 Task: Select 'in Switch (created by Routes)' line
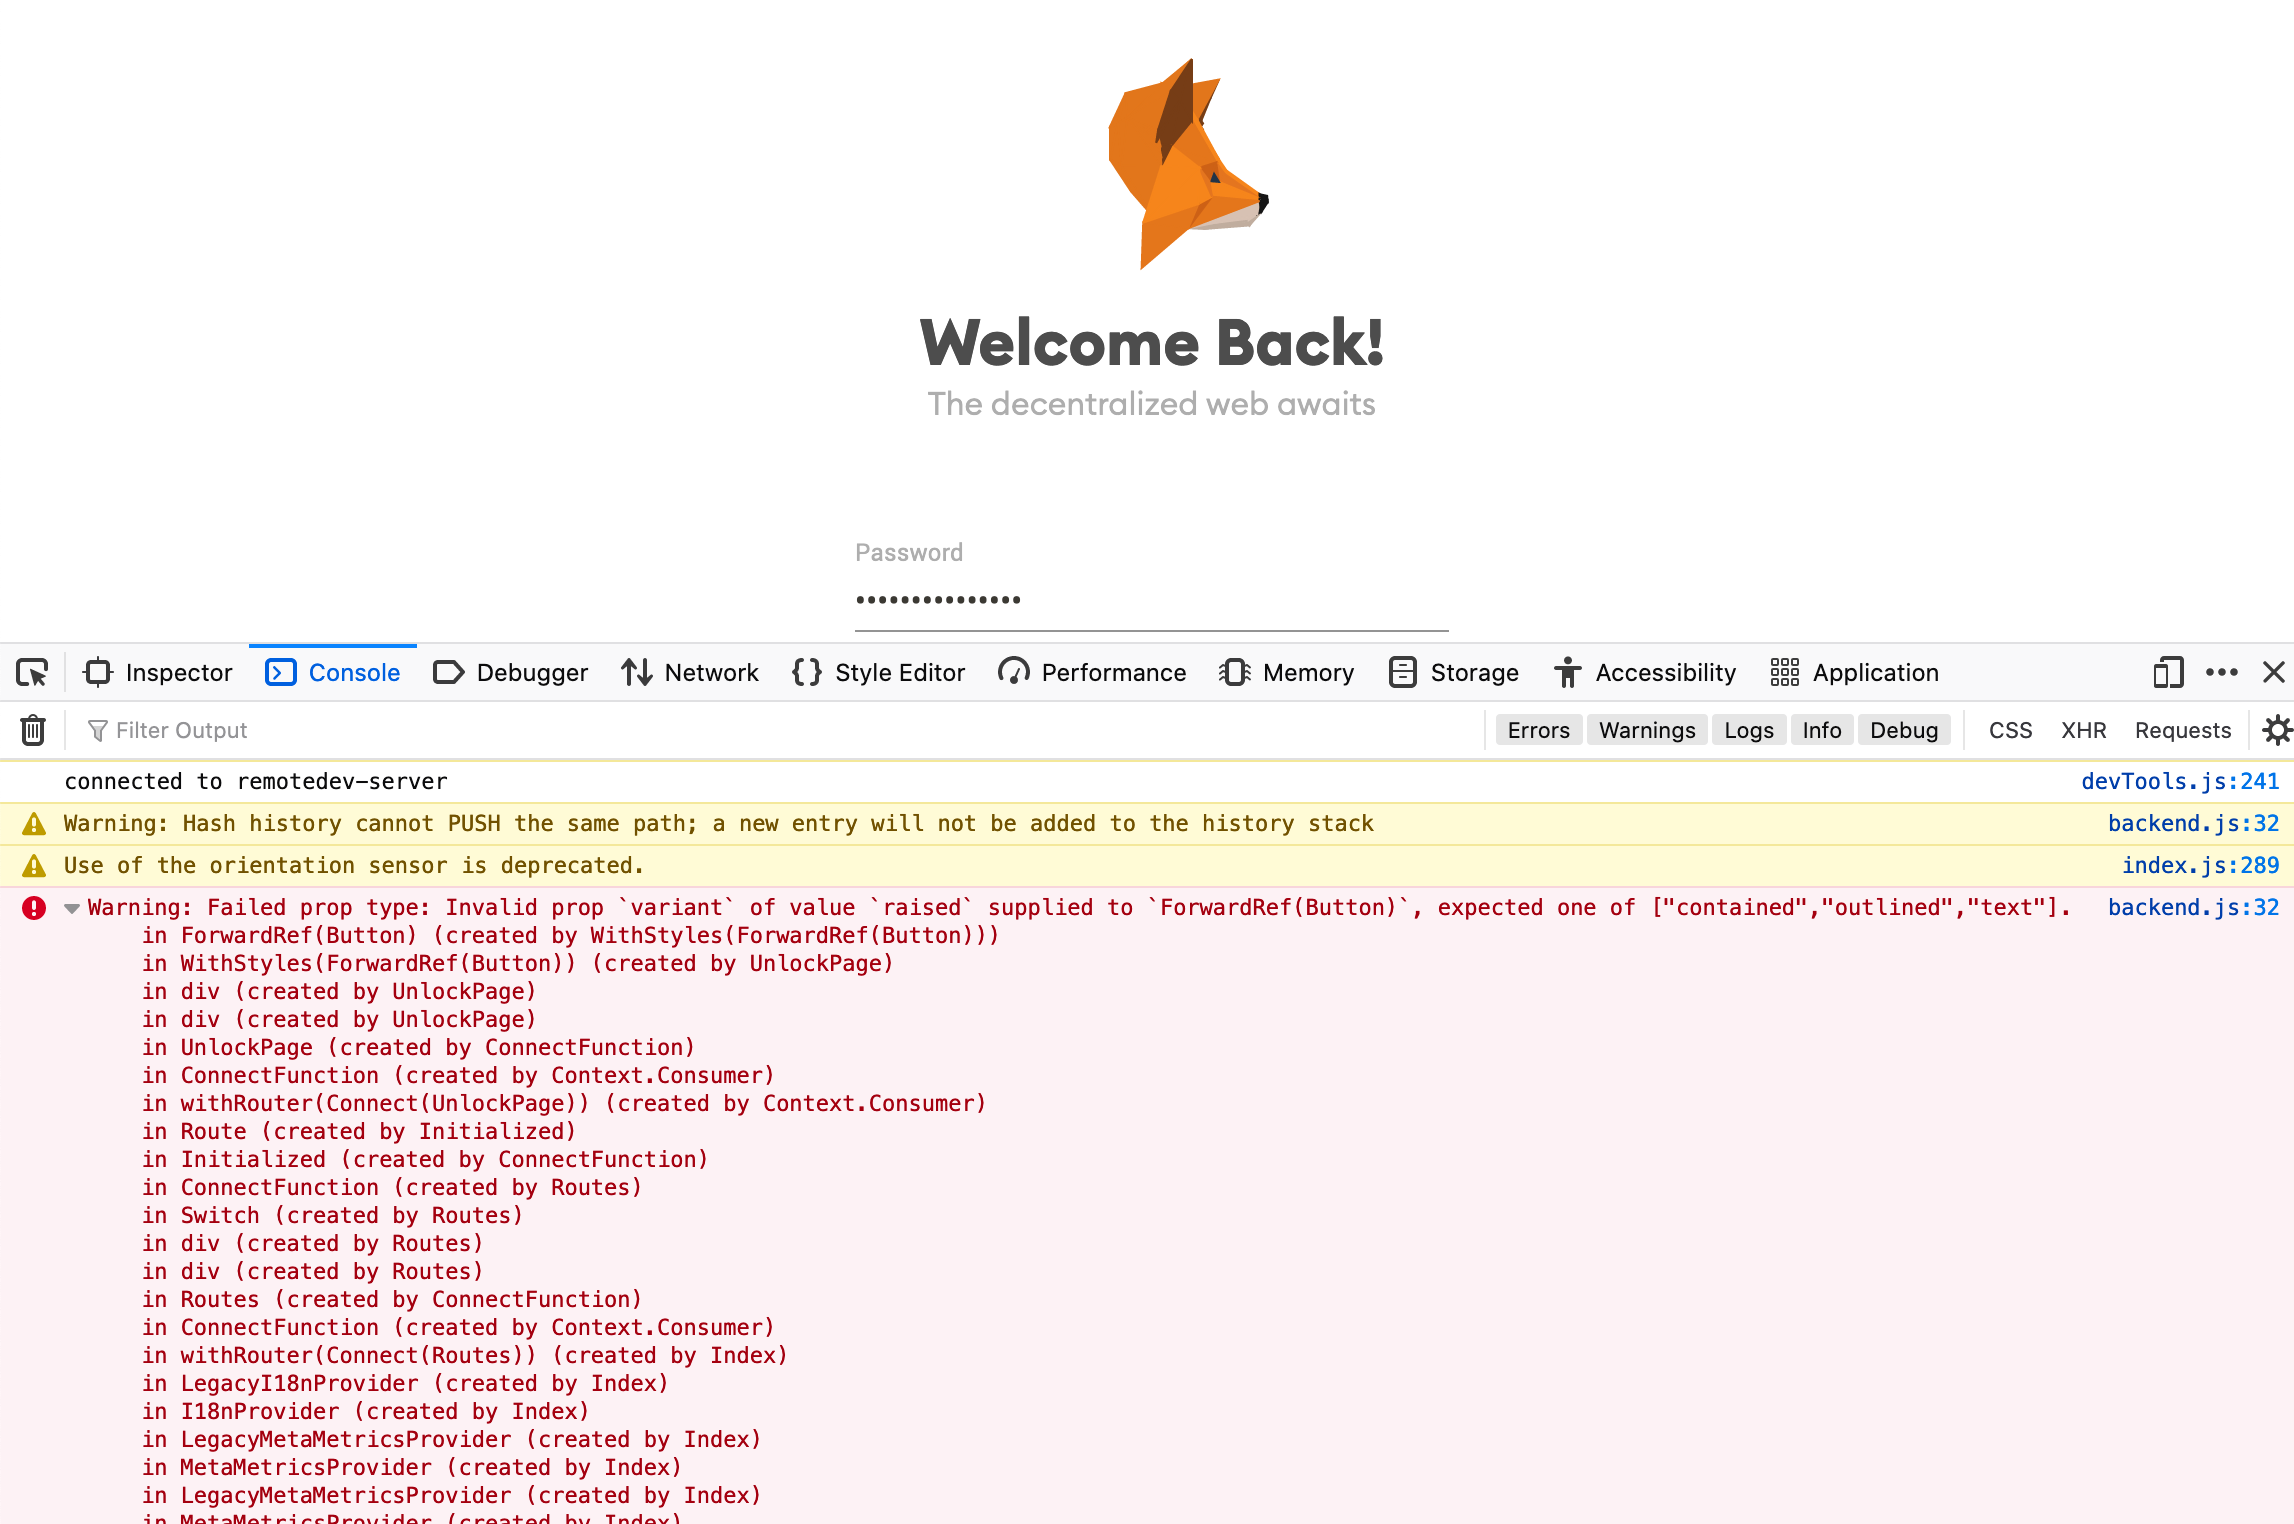pyautogui.click(x=332, y=1216)
